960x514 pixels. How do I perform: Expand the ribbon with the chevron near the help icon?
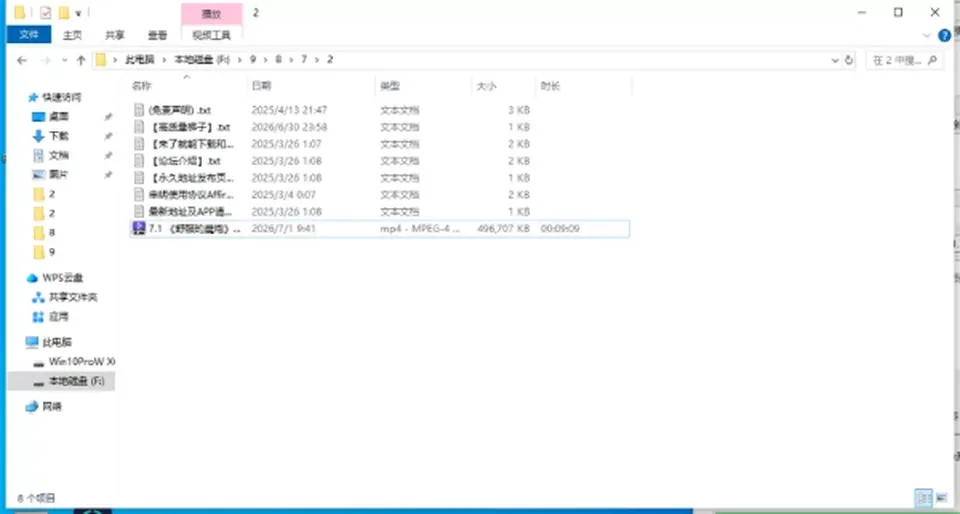[927, 35]
